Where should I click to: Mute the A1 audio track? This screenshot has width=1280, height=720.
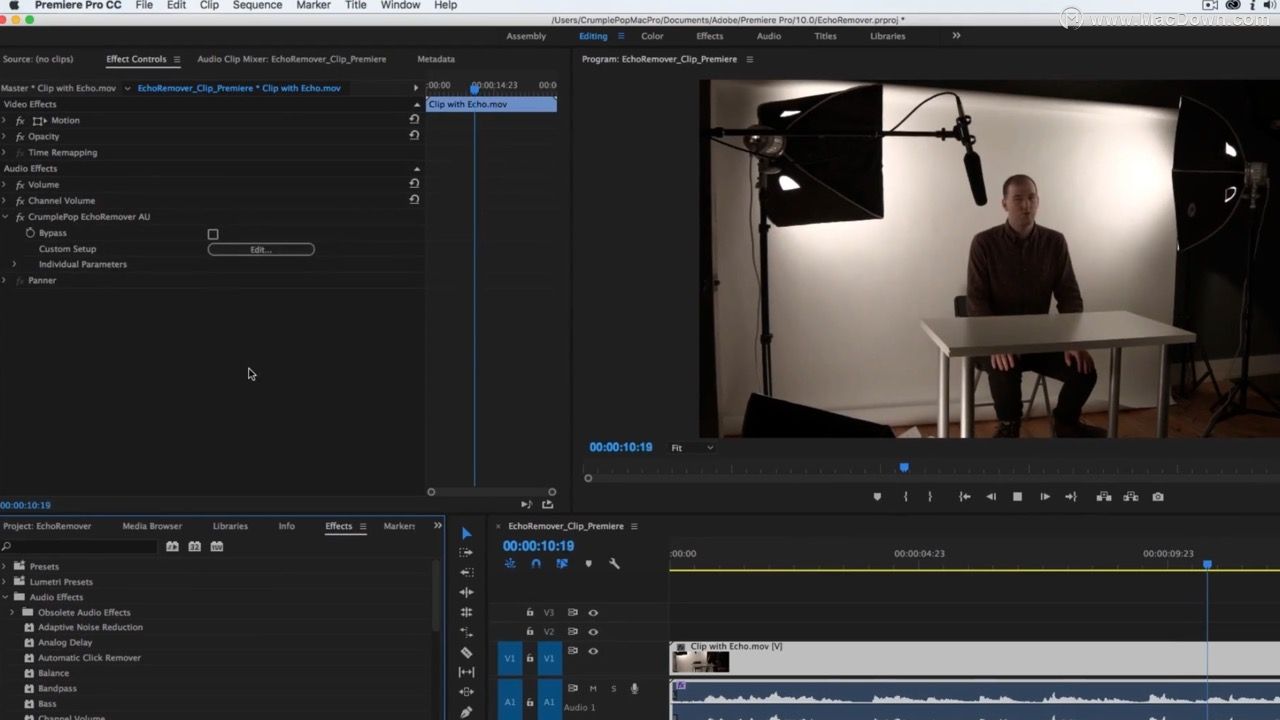[593, 688]
